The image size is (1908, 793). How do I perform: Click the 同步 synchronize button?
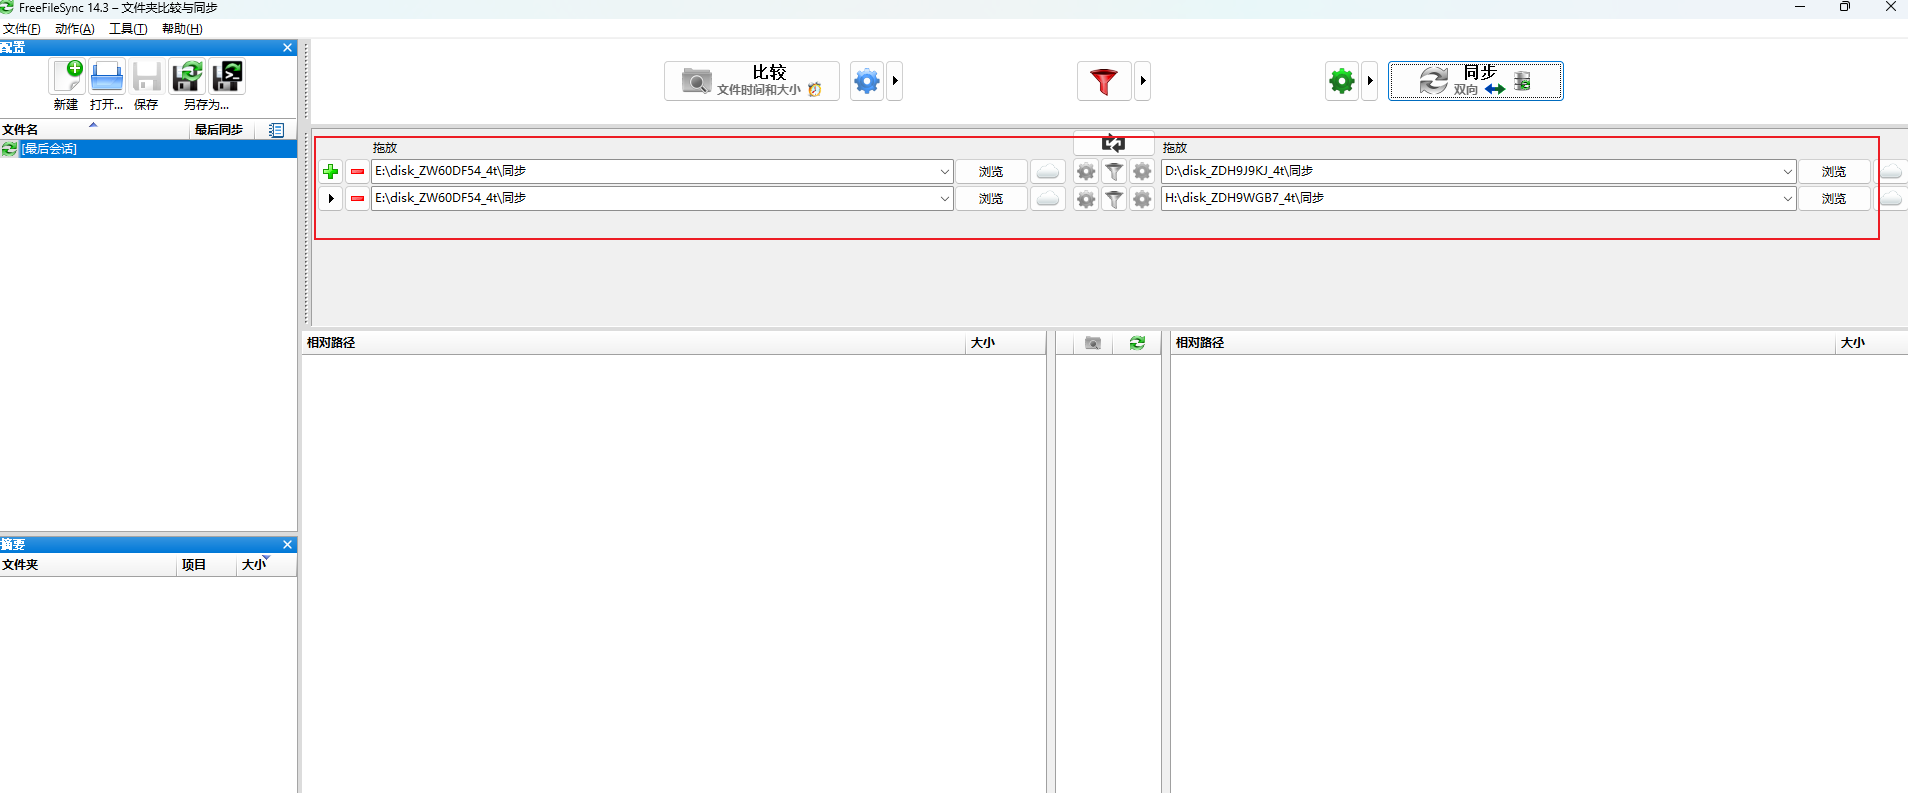1475,81
